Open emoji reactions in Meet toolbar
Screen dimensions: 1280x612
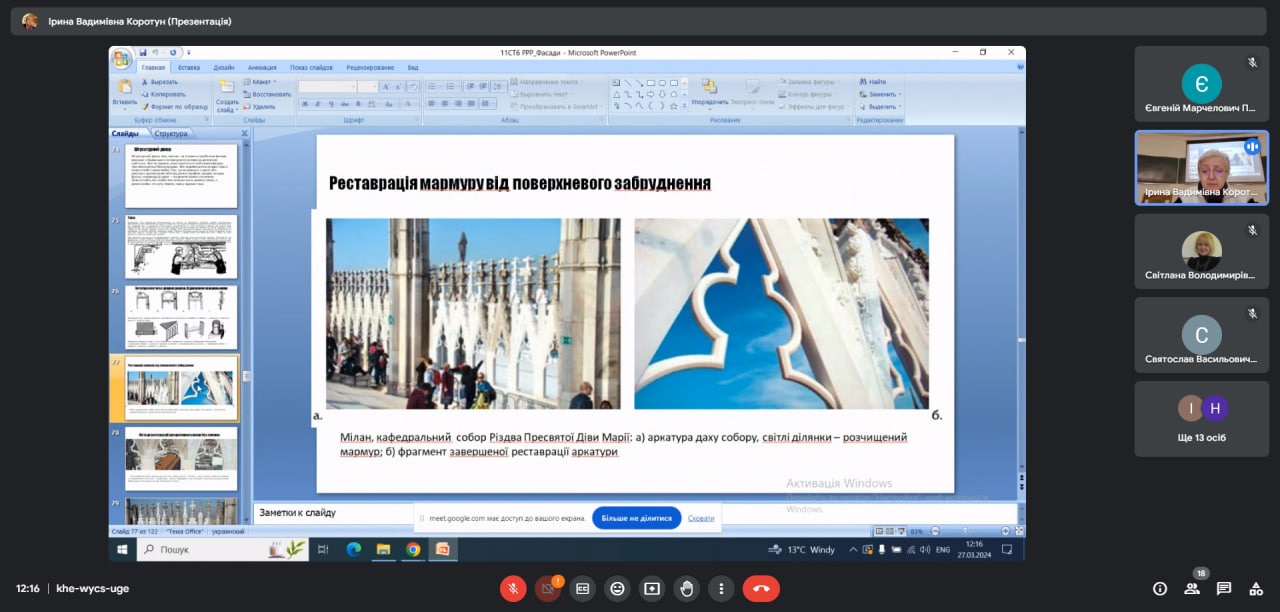point(617,589)
